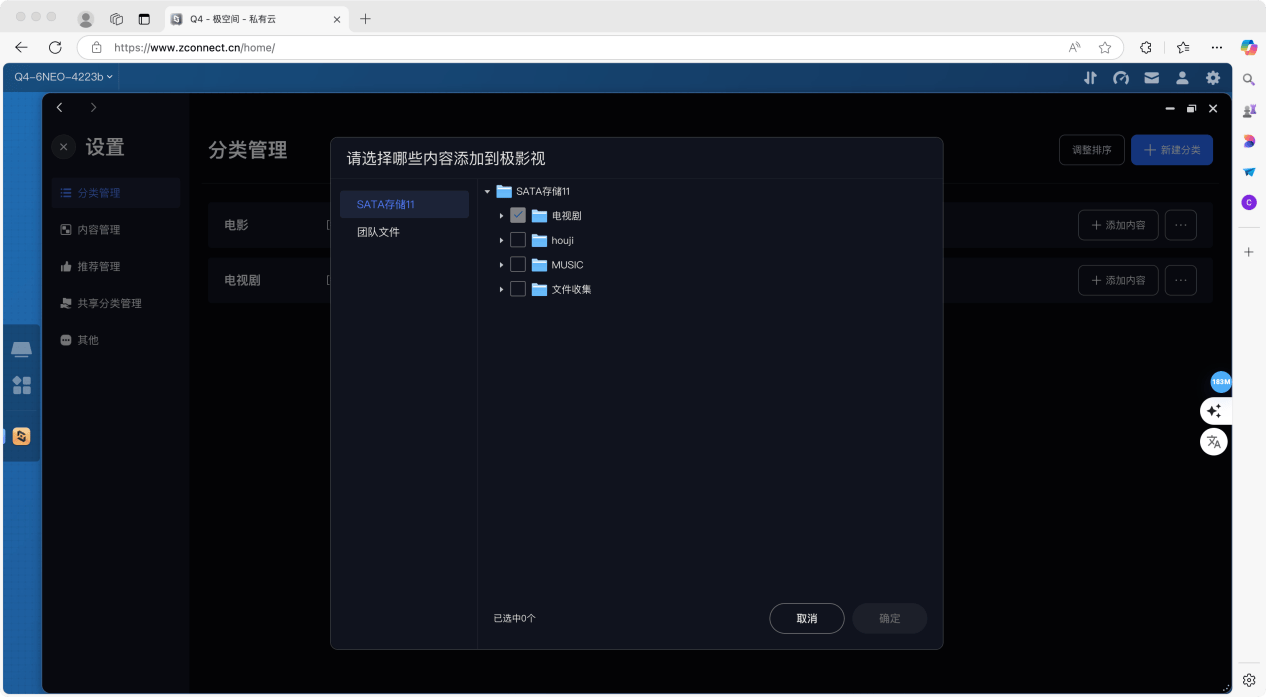Collapse the SATA存储11 root folder
The width and height of the screenshot is (1266, 697).
click(x=486, y=192)
